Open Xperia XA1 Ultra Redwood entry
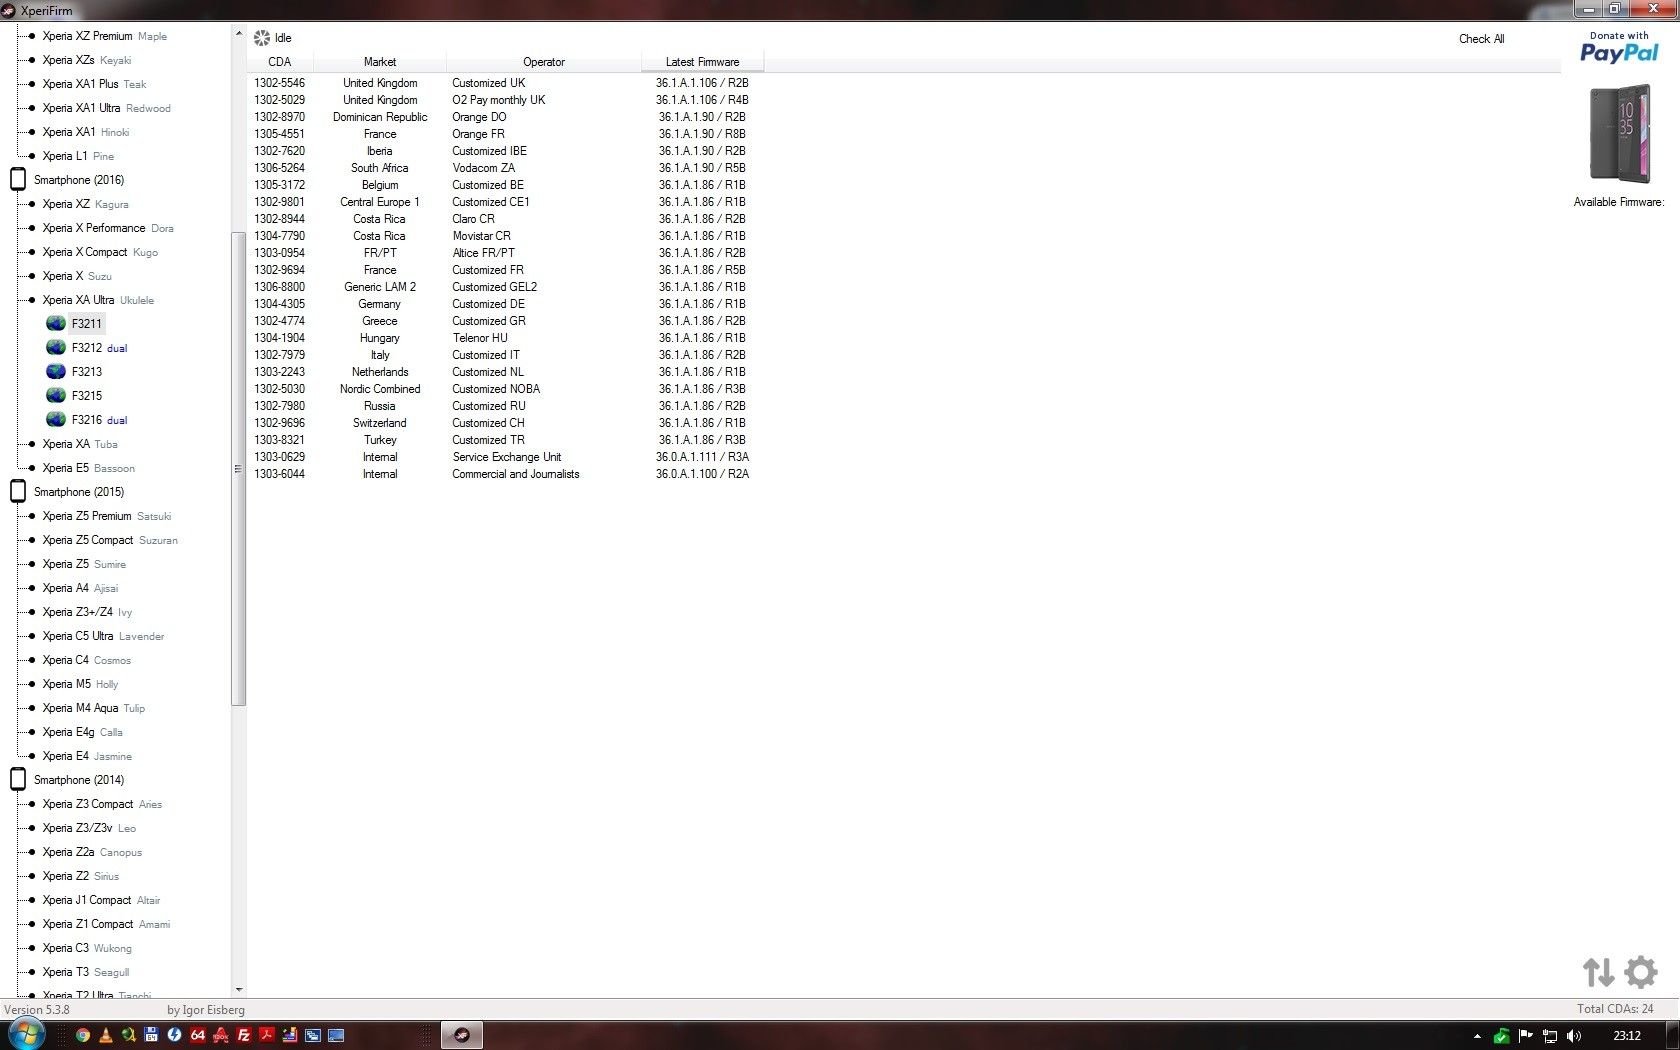 click(x=106, y=108)
